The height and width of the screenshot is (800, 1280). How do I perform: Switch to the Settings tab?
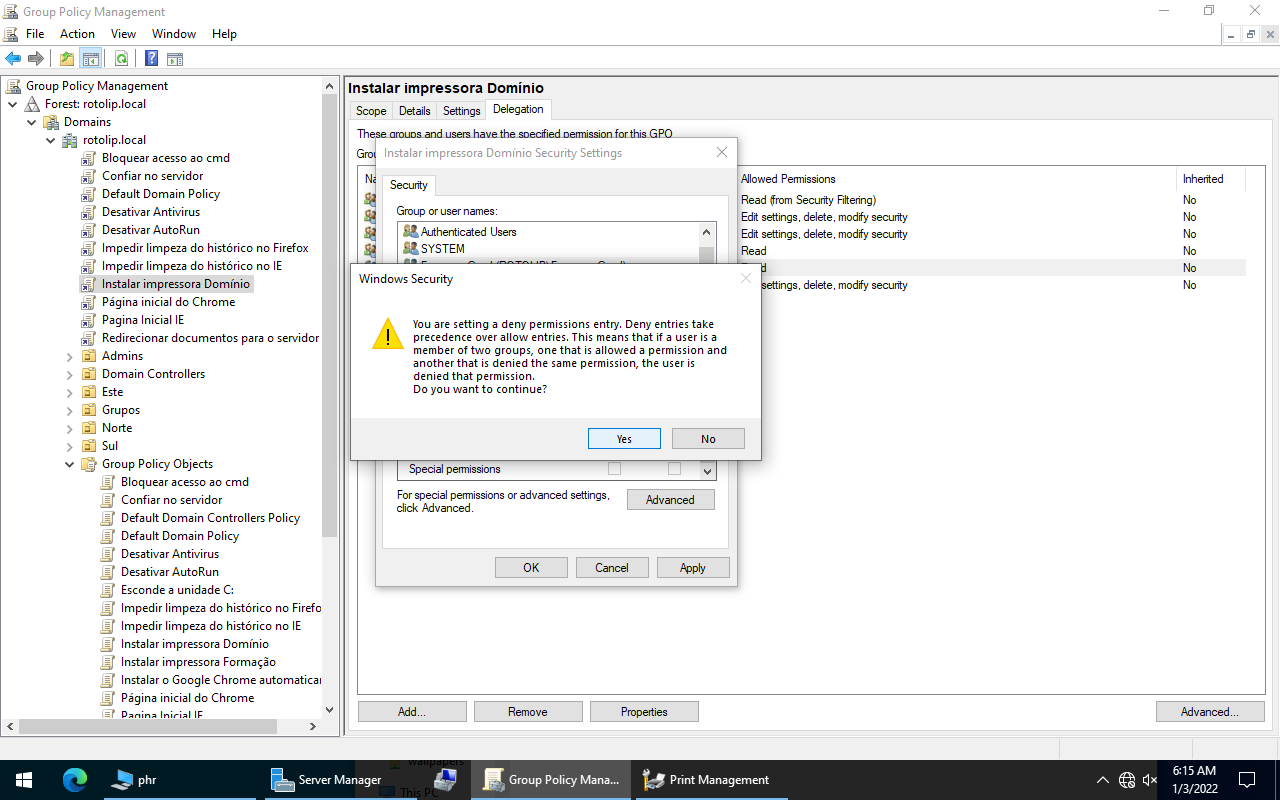pos(461,111)
